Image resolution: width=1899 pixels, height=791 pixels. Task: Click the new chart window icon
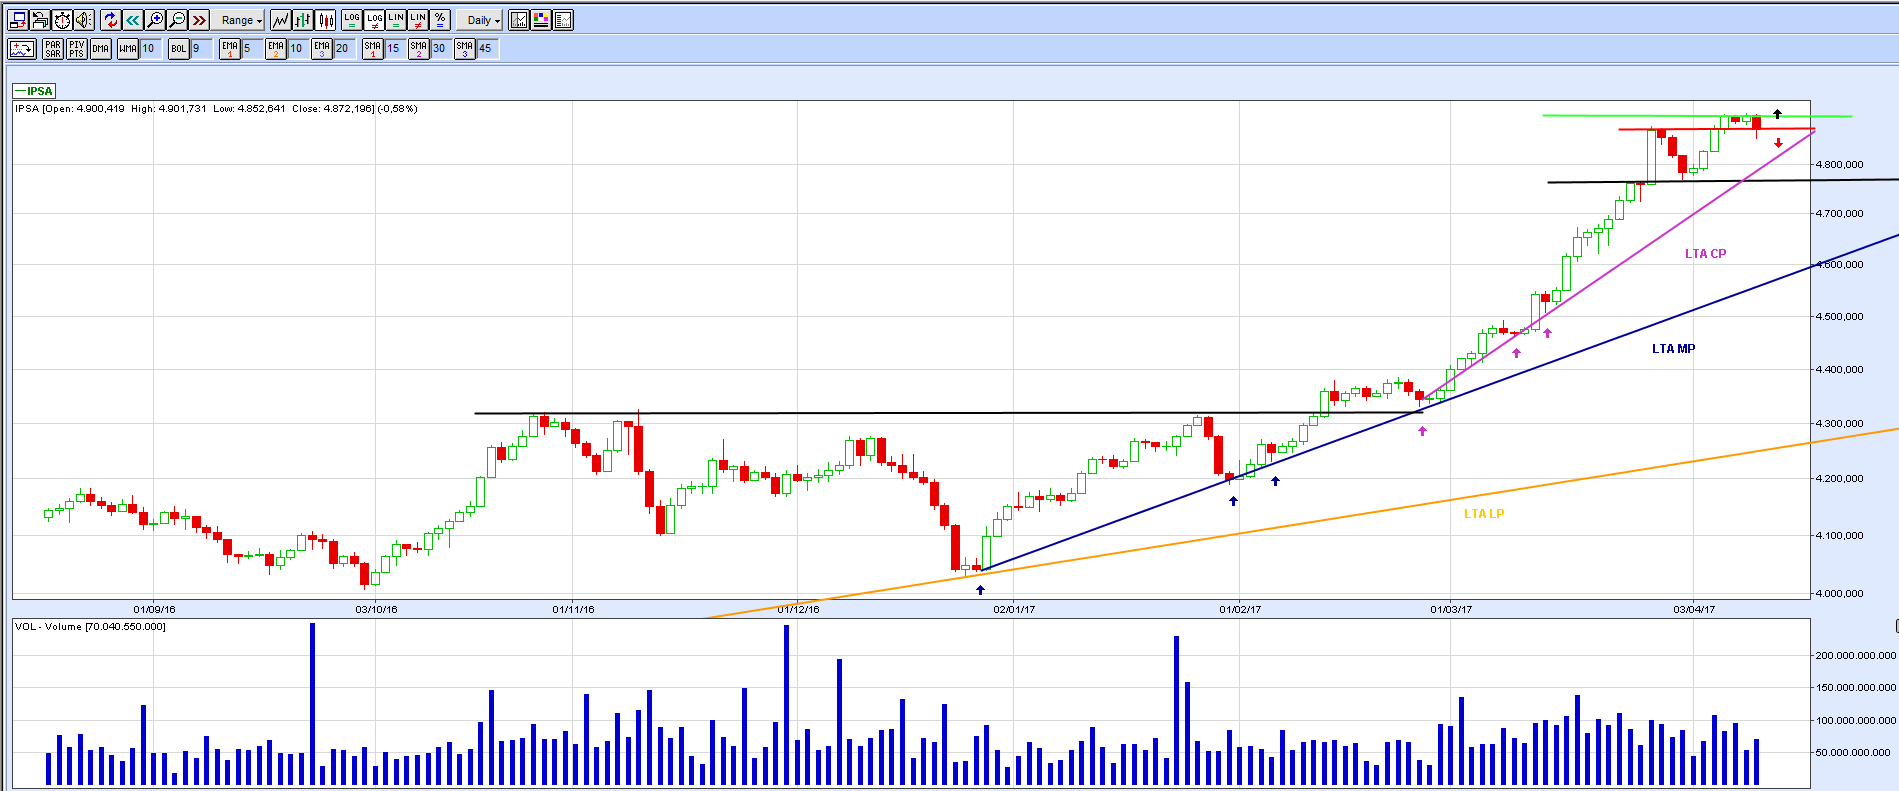pos(18,20)
